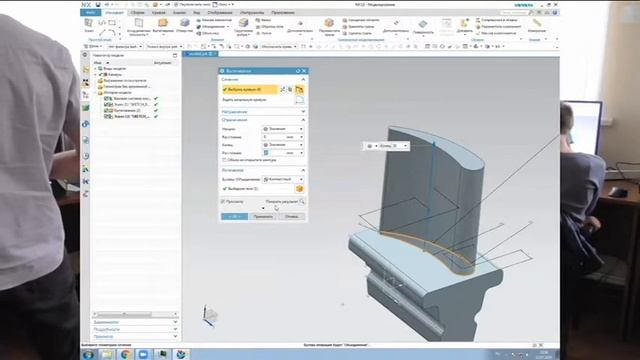Toggle checkbox of Extrude (2) feature
640x360 pixels.
(x=108, y=110)
